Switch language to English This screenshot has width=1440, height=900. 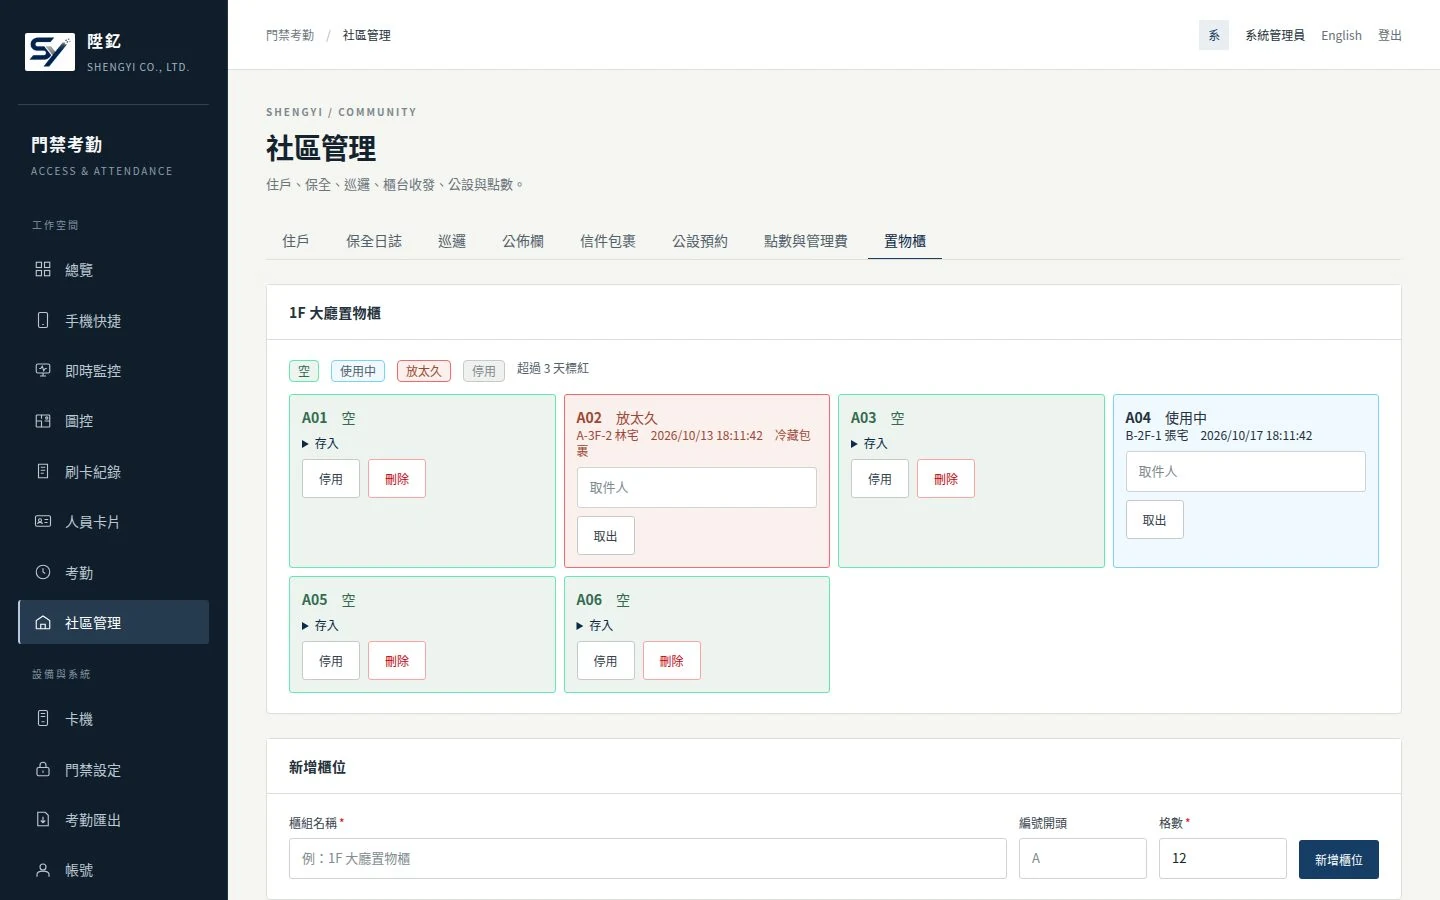click(x=1341, y=35)
